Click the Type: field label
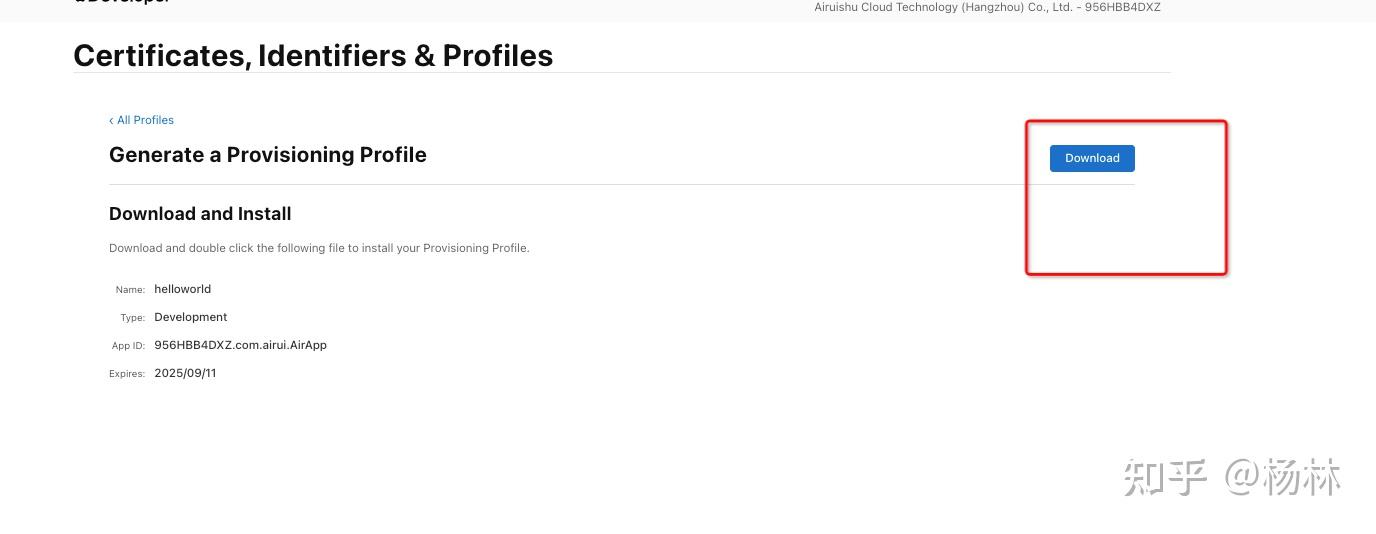This screenshot has height=534, width=1376. 132,318
